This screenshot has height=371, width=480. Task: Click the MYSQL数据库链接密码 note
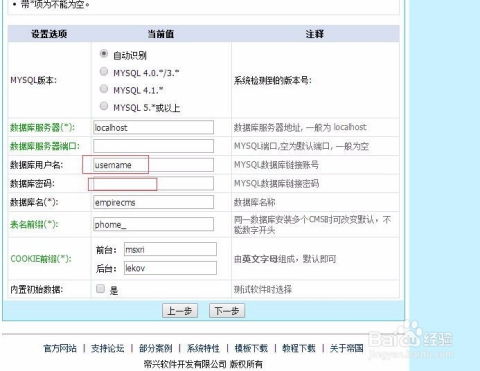276,183
